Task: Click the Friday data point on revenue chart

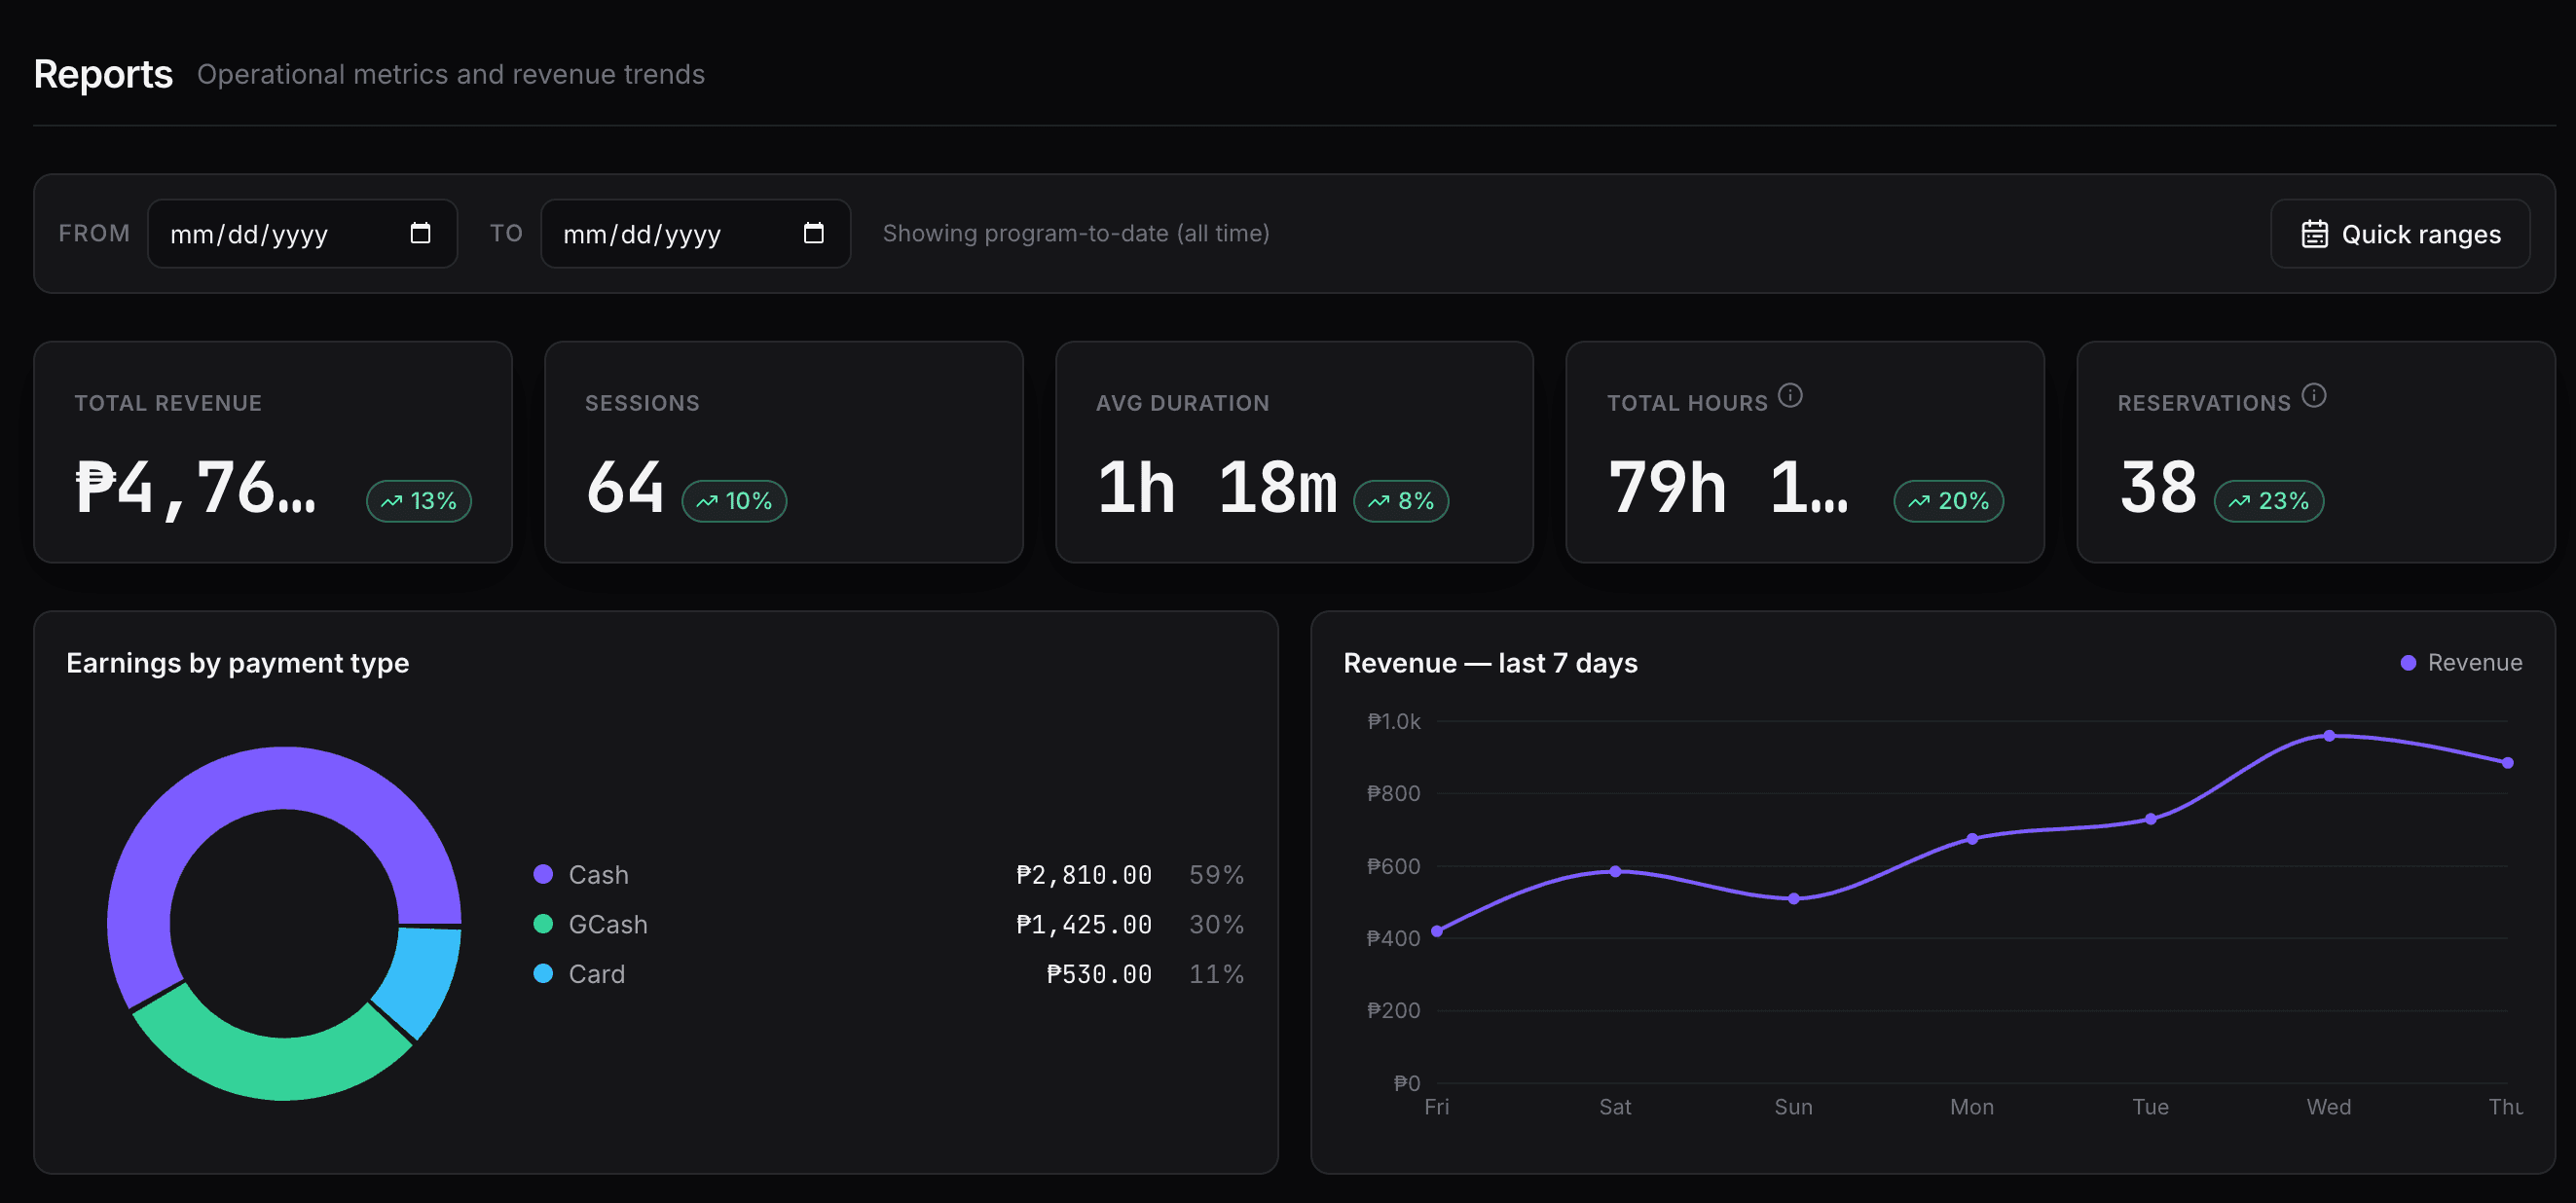Action: (1437, 931)
